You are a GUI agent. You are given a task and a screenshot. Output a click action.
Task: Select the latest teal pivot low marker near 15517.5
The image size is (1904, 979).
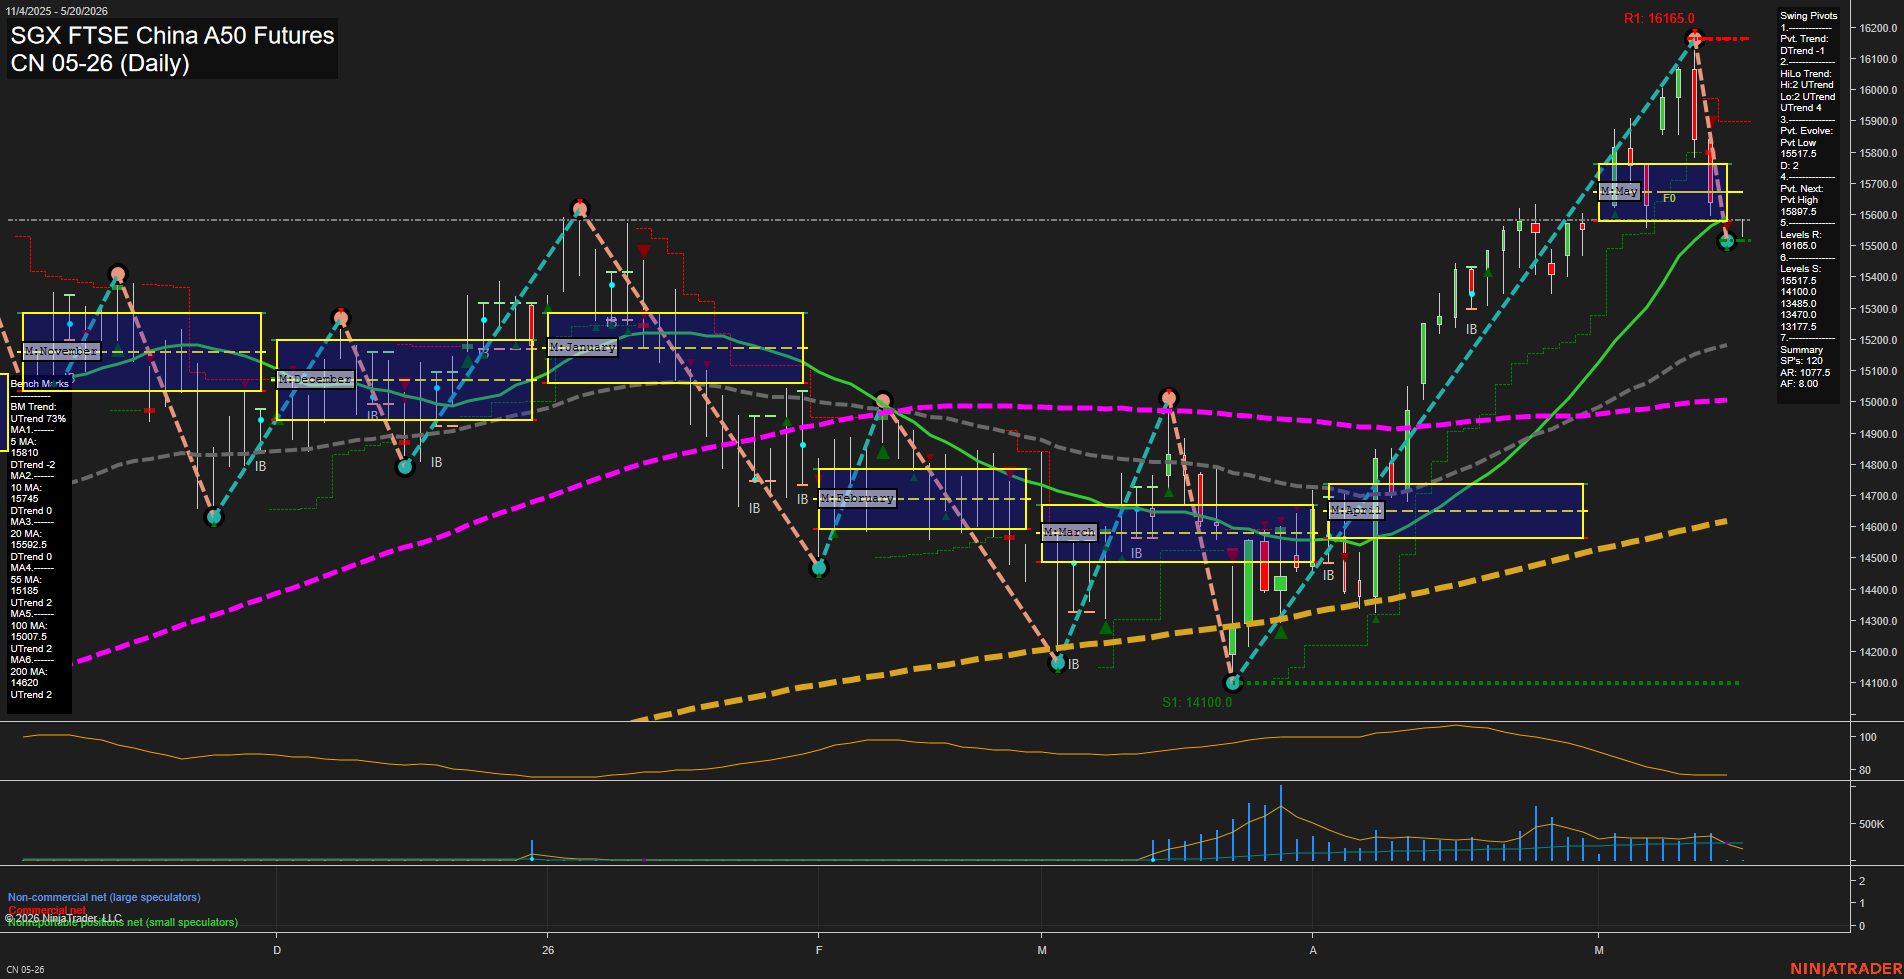1726,241
